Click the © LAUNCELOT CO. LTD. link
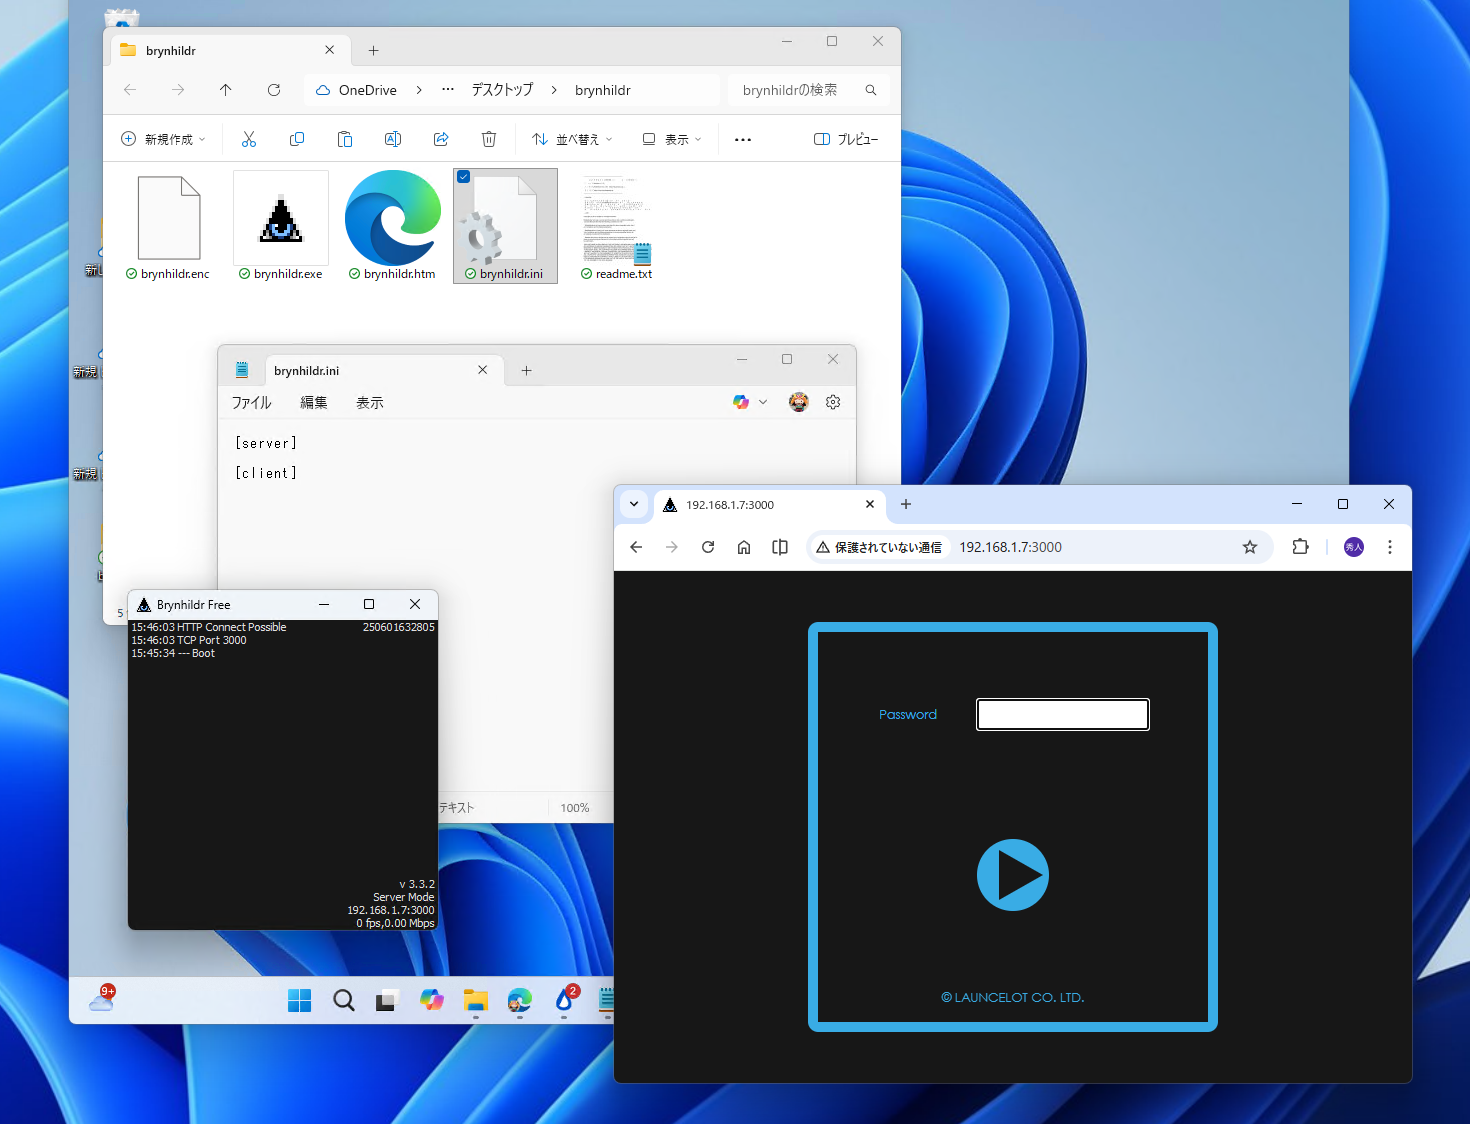 1013,997
